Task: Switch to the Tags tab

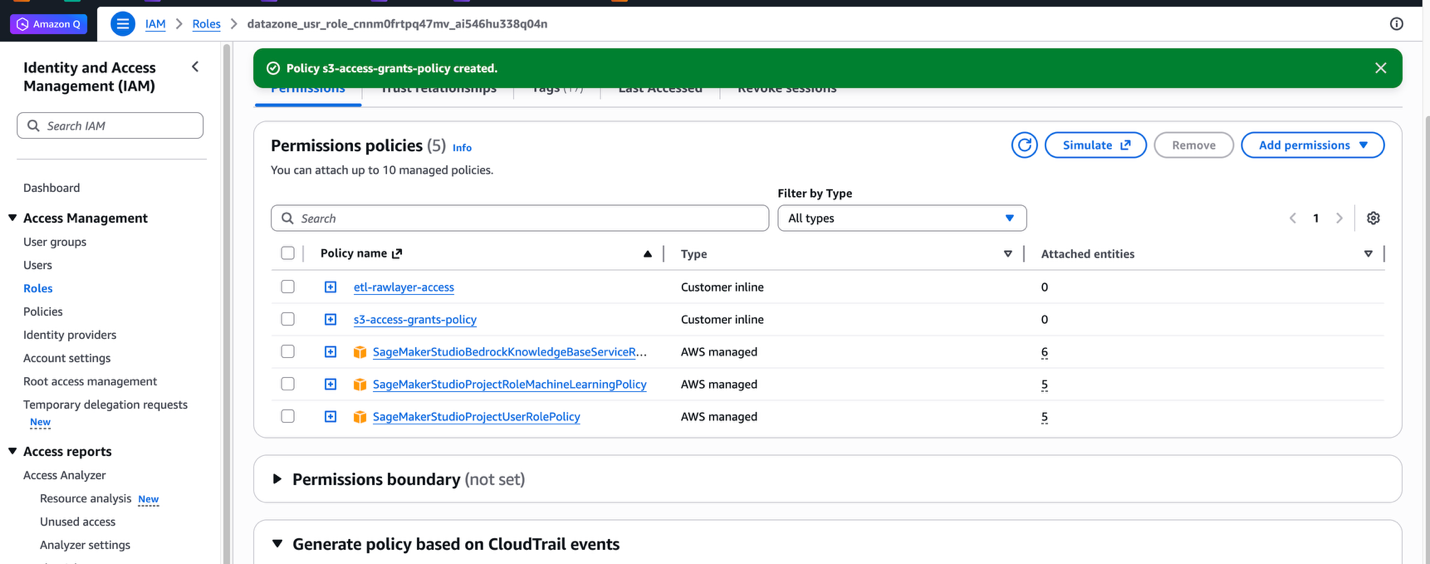Action: (557, 89)
